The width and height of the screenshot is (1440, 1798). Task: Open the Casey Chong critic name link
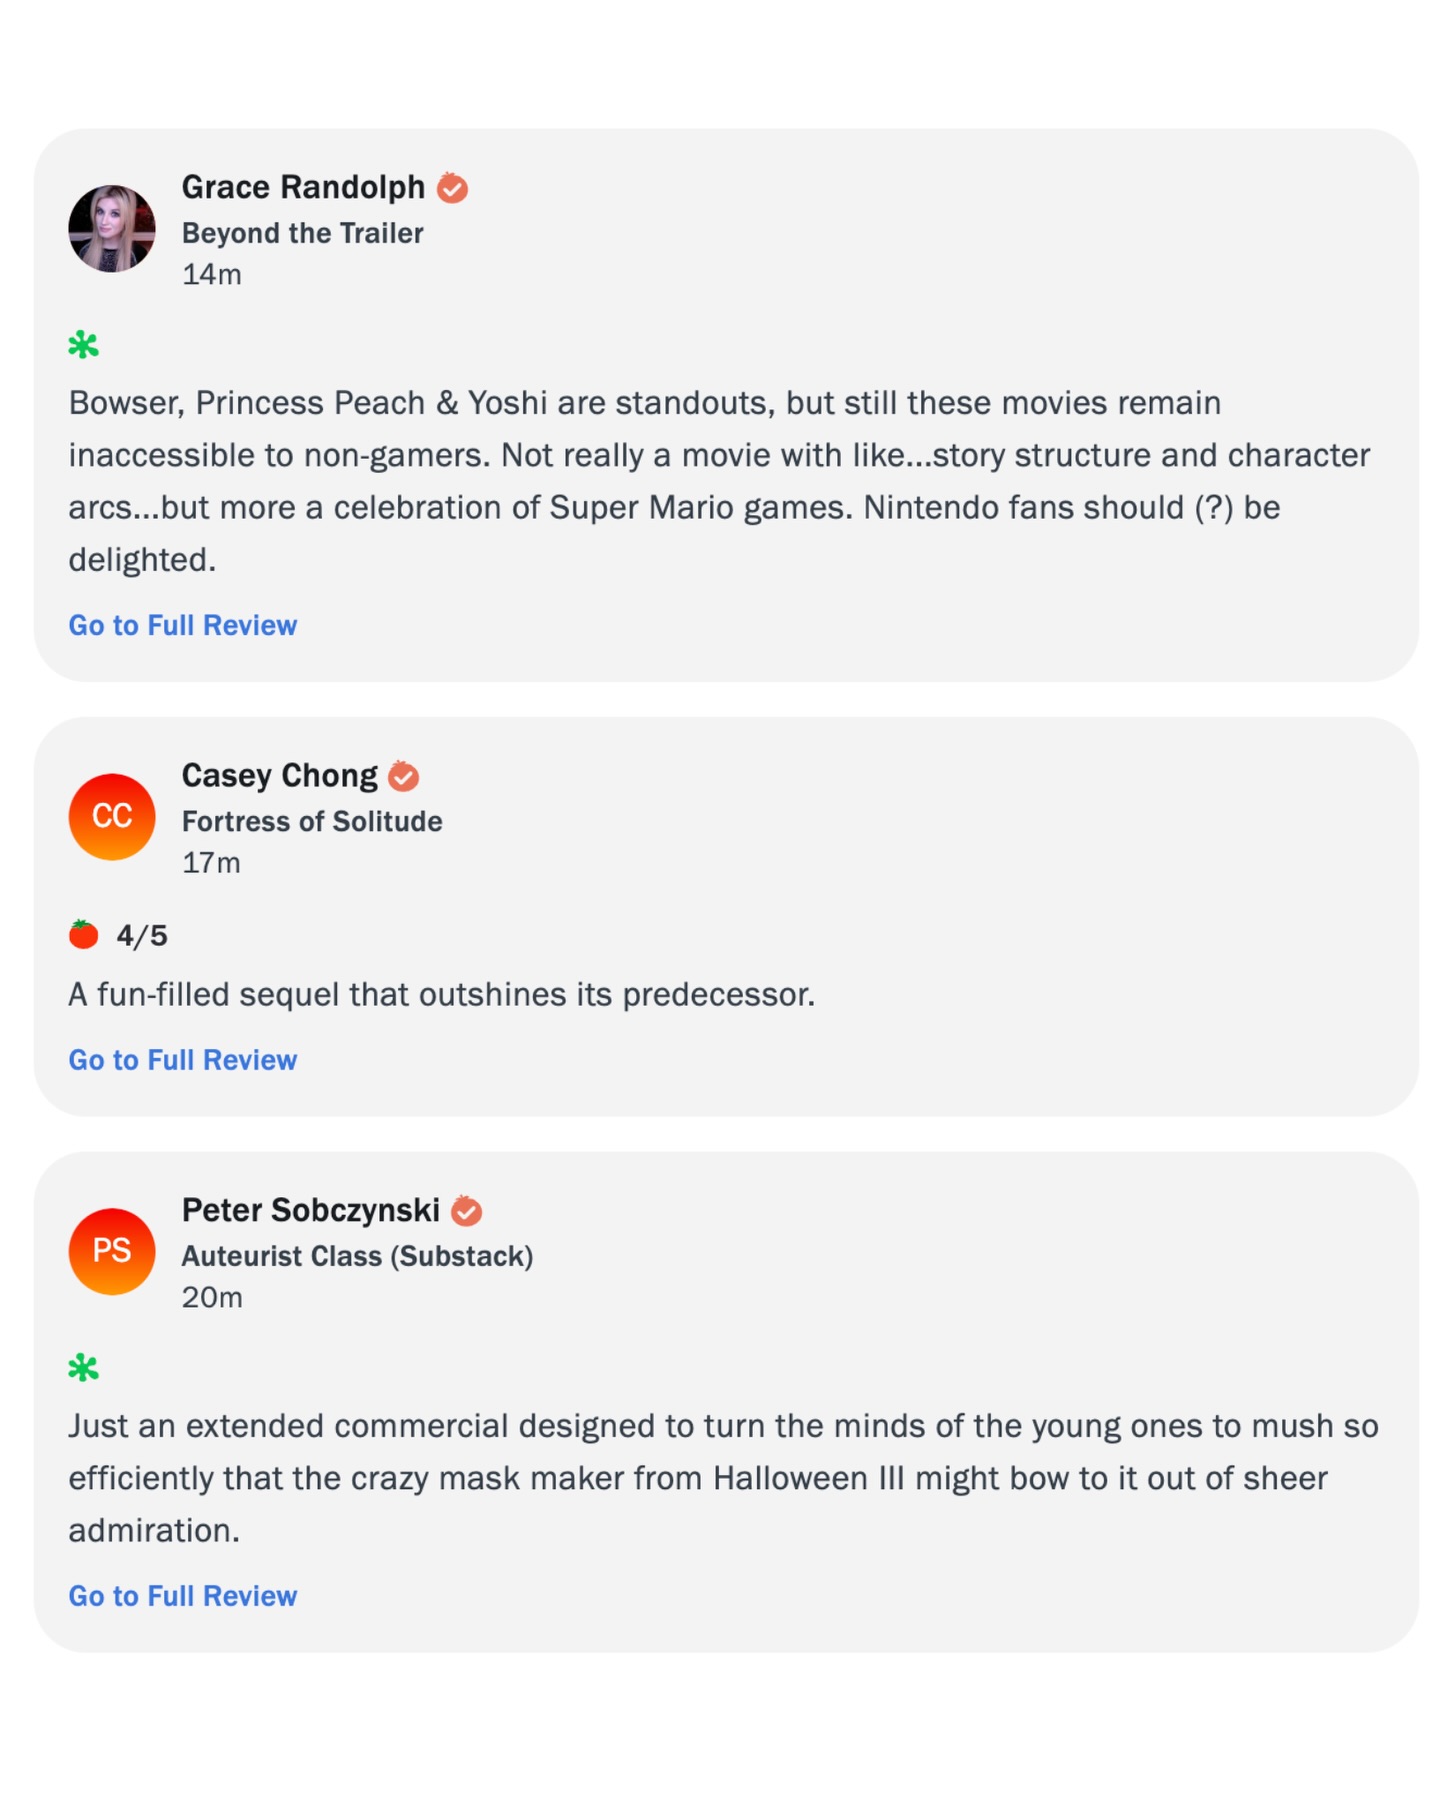280,776
